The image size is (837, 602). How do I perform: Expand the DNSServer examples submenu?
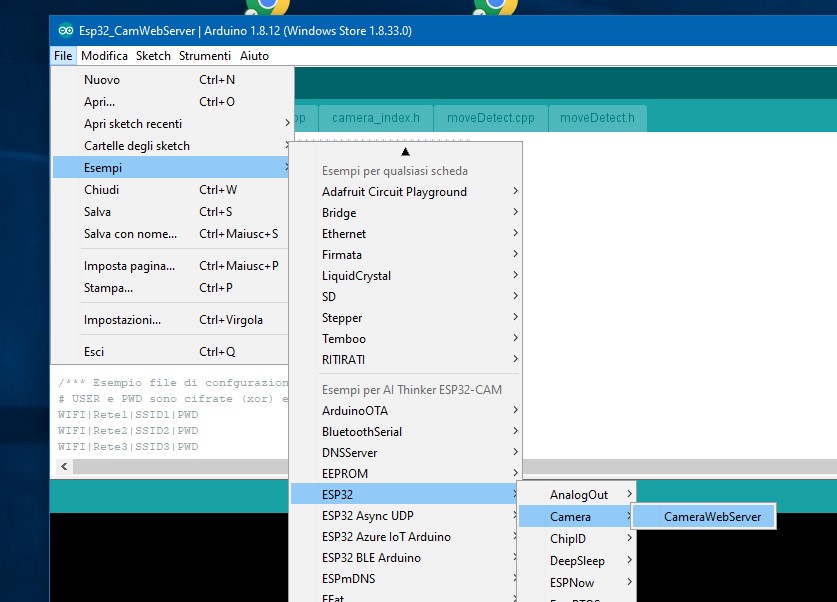406,453
